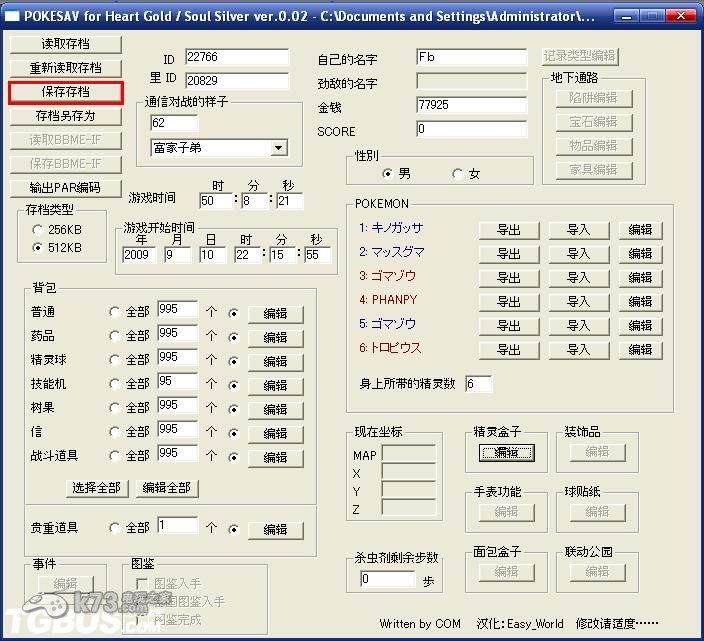This screenshot has height=641, width=704.
Task: Import into the PHANPY Pokemon slot
Action: click(x=578, y=302)
